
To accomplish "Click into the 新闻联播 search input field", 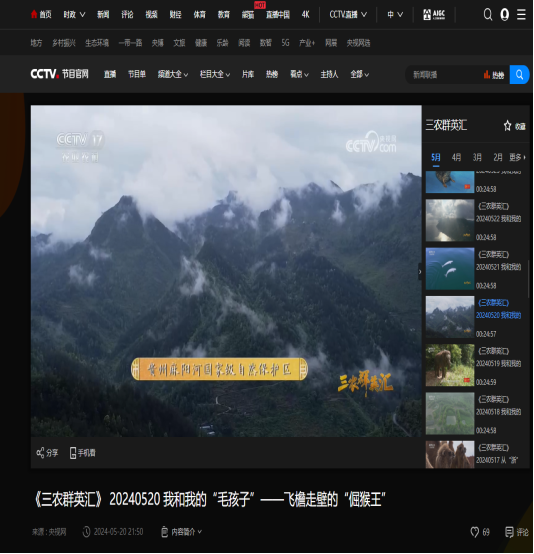I will (x=444, y=75).
